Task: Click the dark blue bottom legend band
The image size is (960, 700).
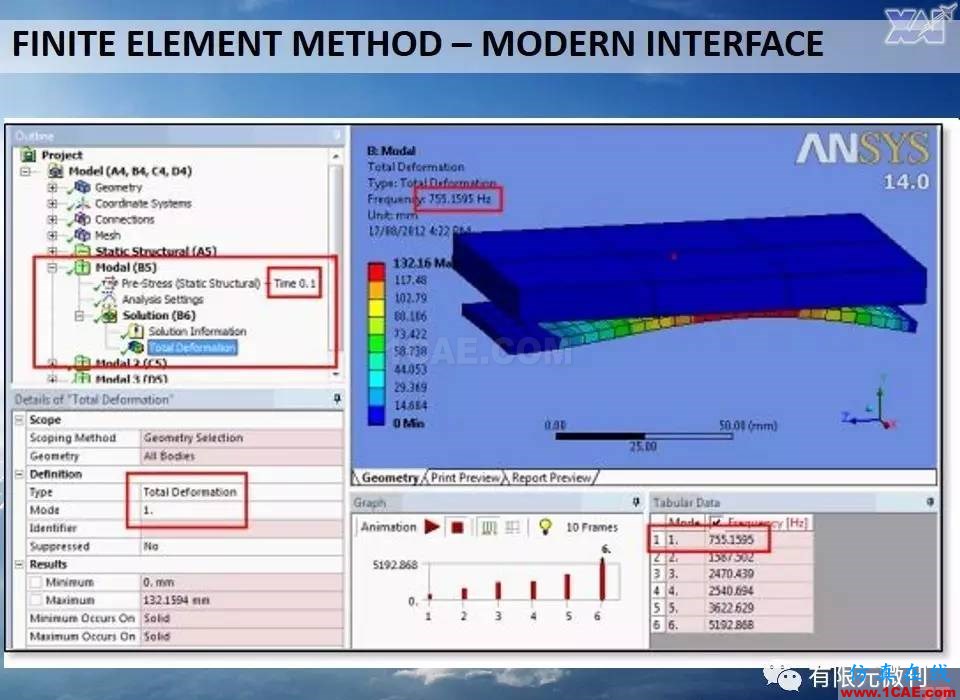Action: click(x=377, y=415)
